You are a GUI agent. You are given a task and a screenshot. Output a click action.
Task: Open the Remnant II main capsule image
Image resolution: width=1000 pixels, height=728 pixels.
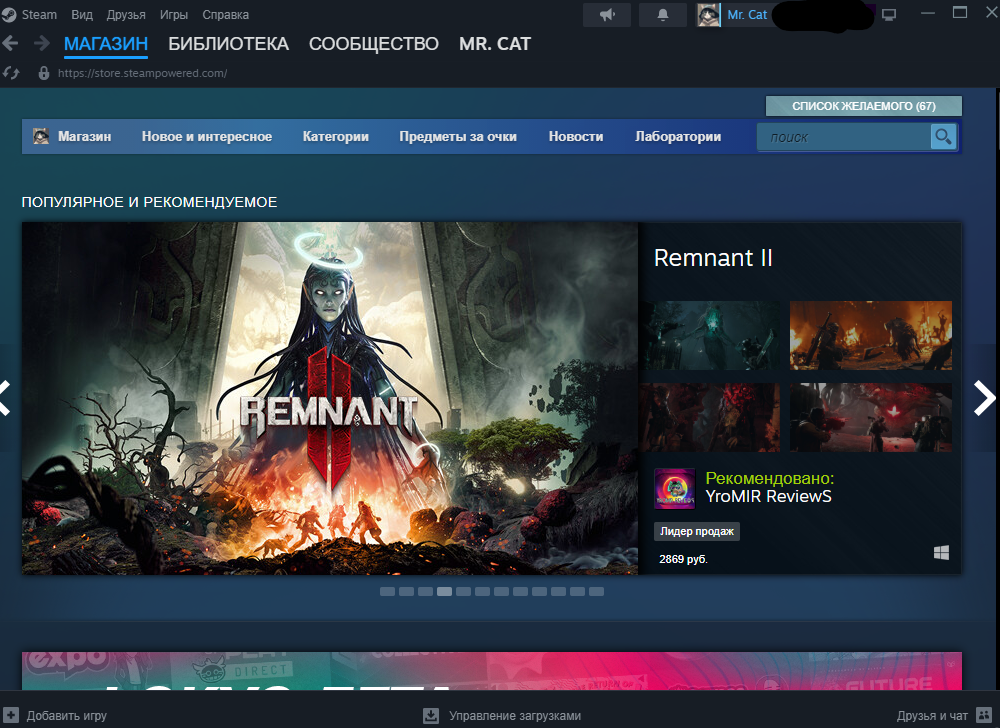click(330, 398)
